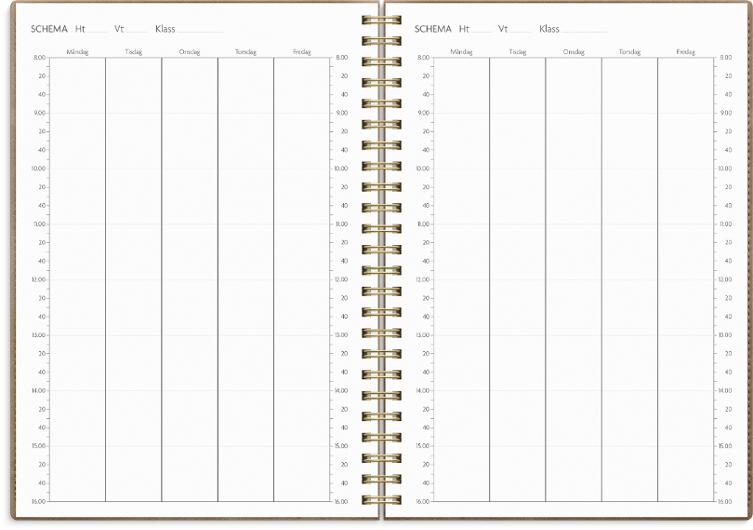Click the Vt field on right page
The height and width of the screenshot is (530, 753).
(x=514, y=29)
